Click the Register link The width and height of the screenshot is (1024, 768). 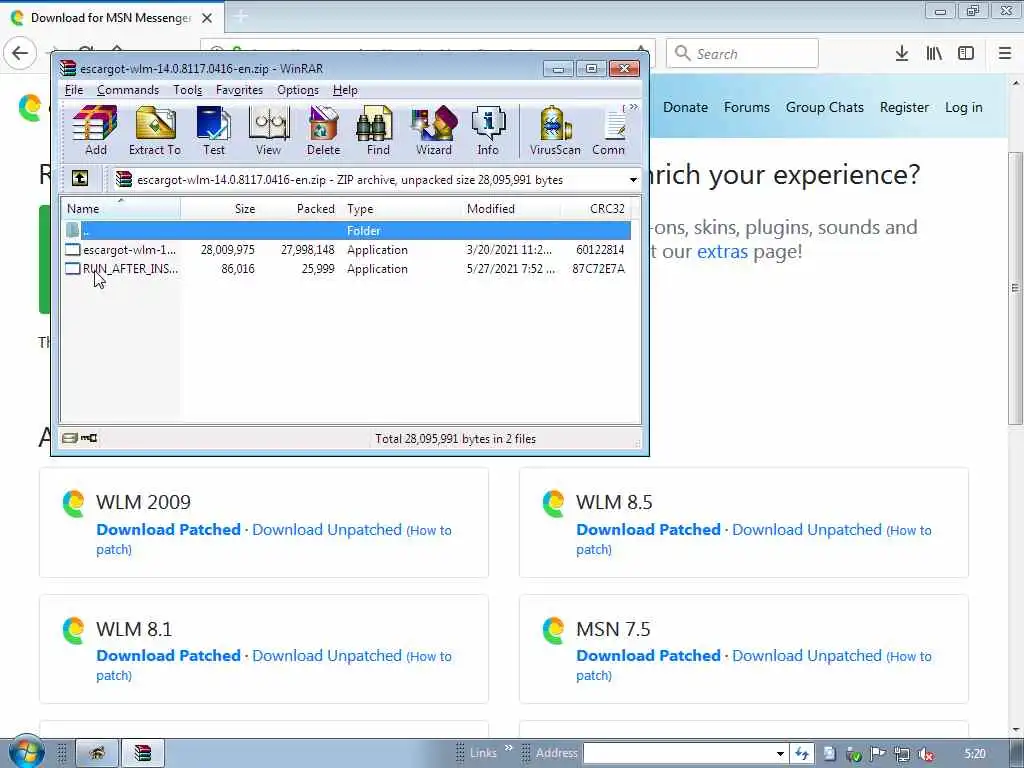click(x=904, y=107)
